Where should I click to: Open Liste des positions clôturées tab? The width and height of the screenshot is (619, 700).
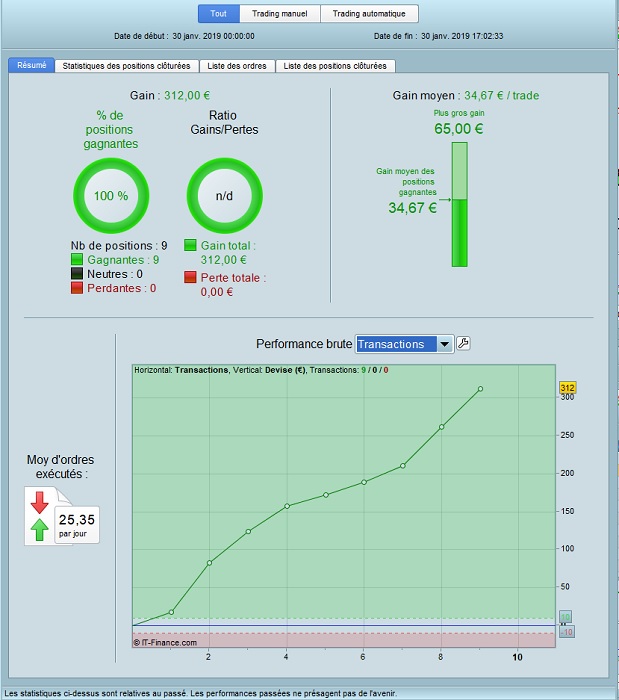point(335,66)
